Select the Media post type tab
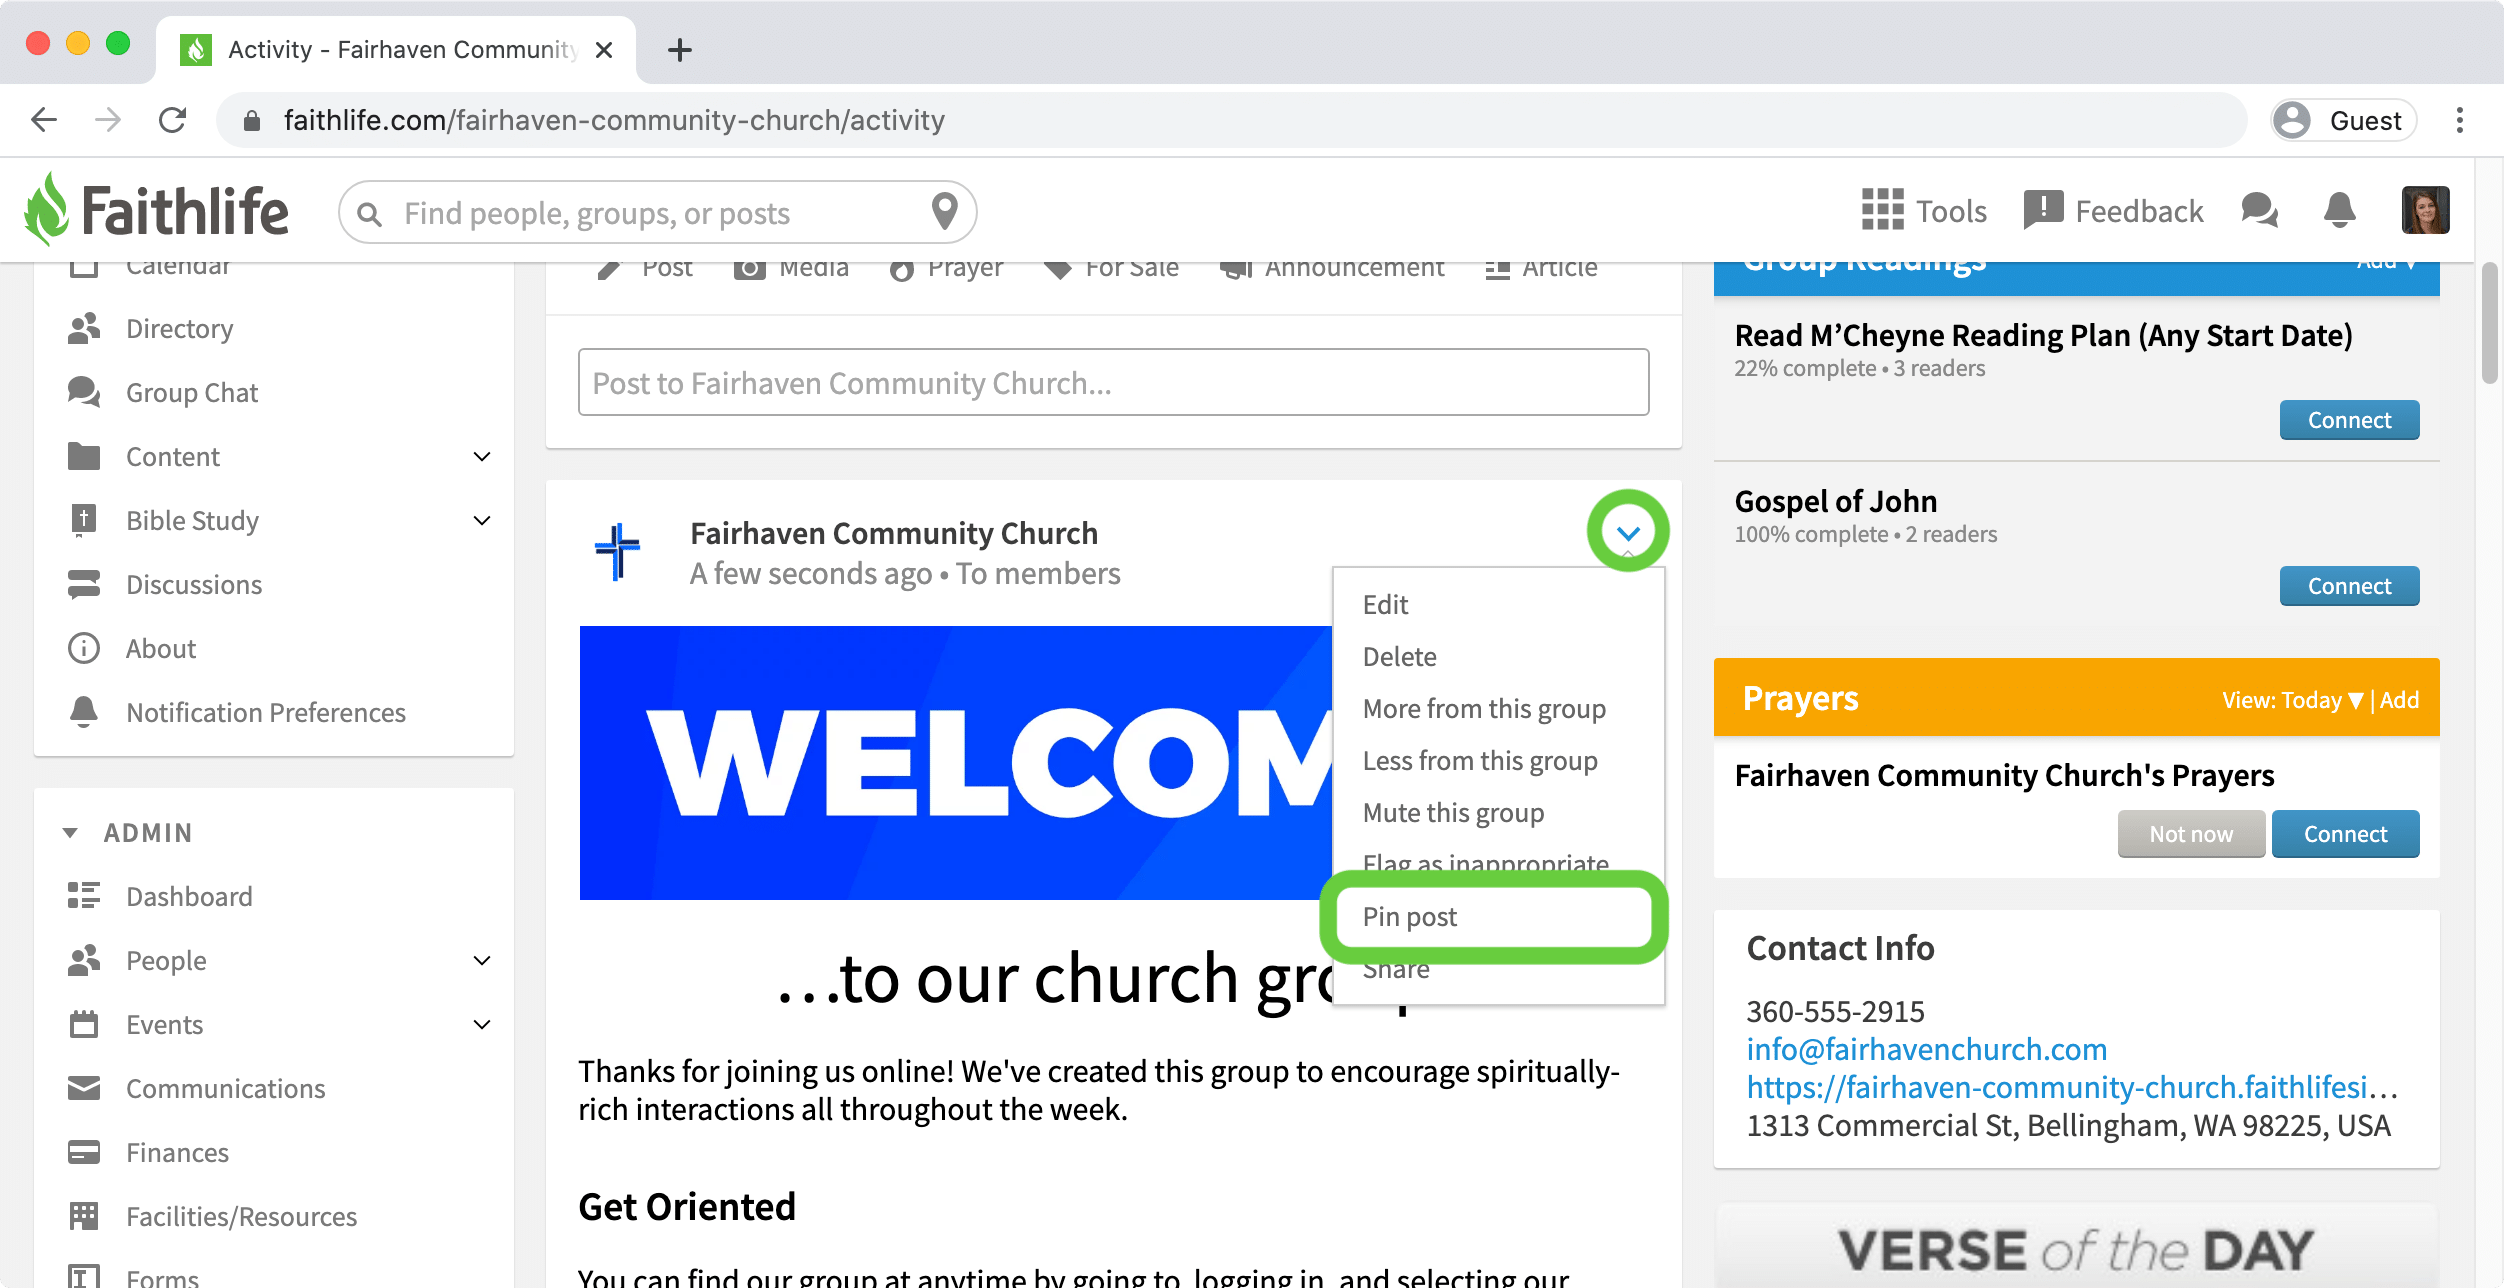Screen dimensions: 2504x1288 (x=791, y=267)
